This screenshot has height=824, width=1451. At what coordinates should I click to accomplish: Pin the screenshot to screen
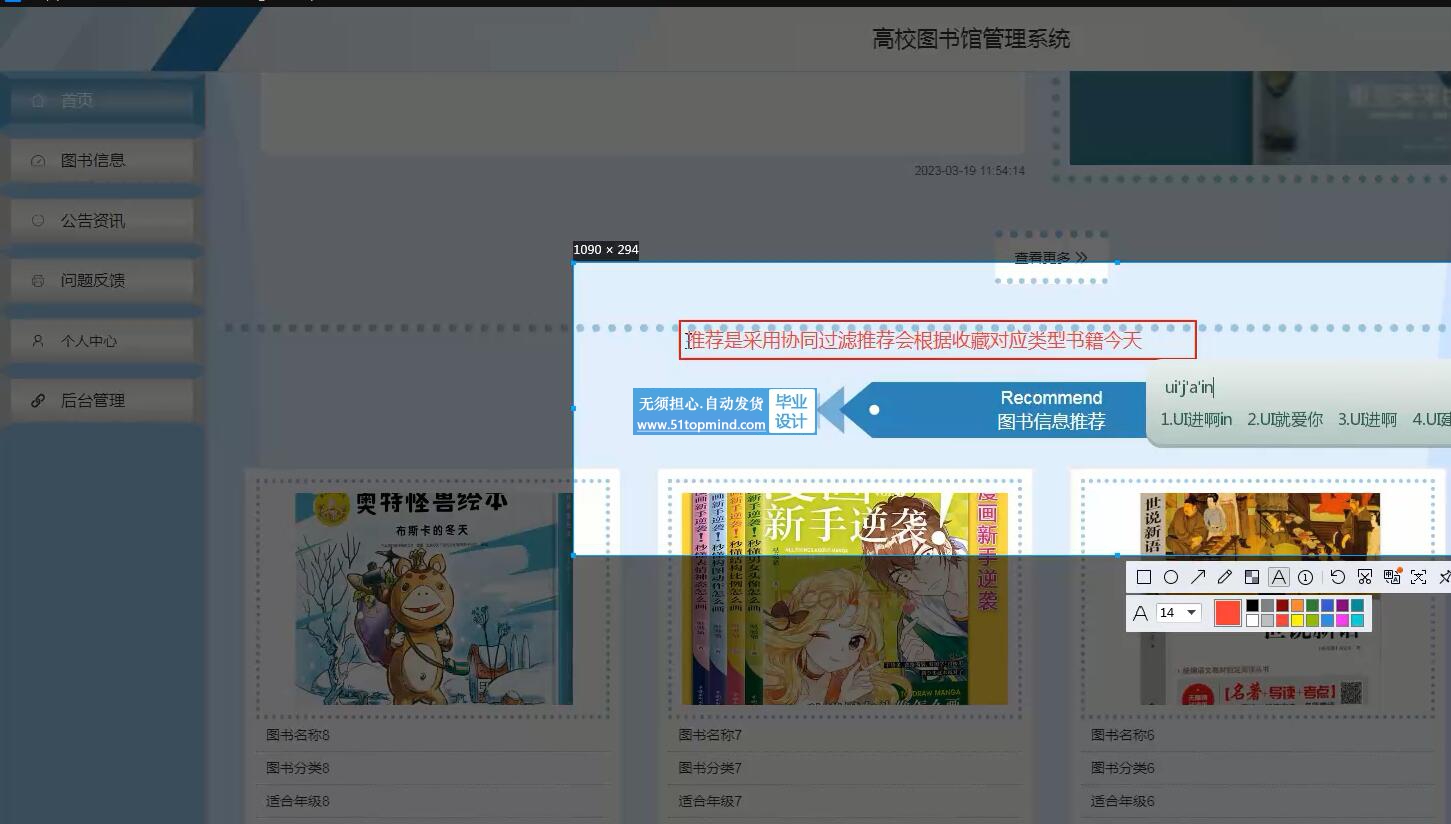click(1445, 577)
